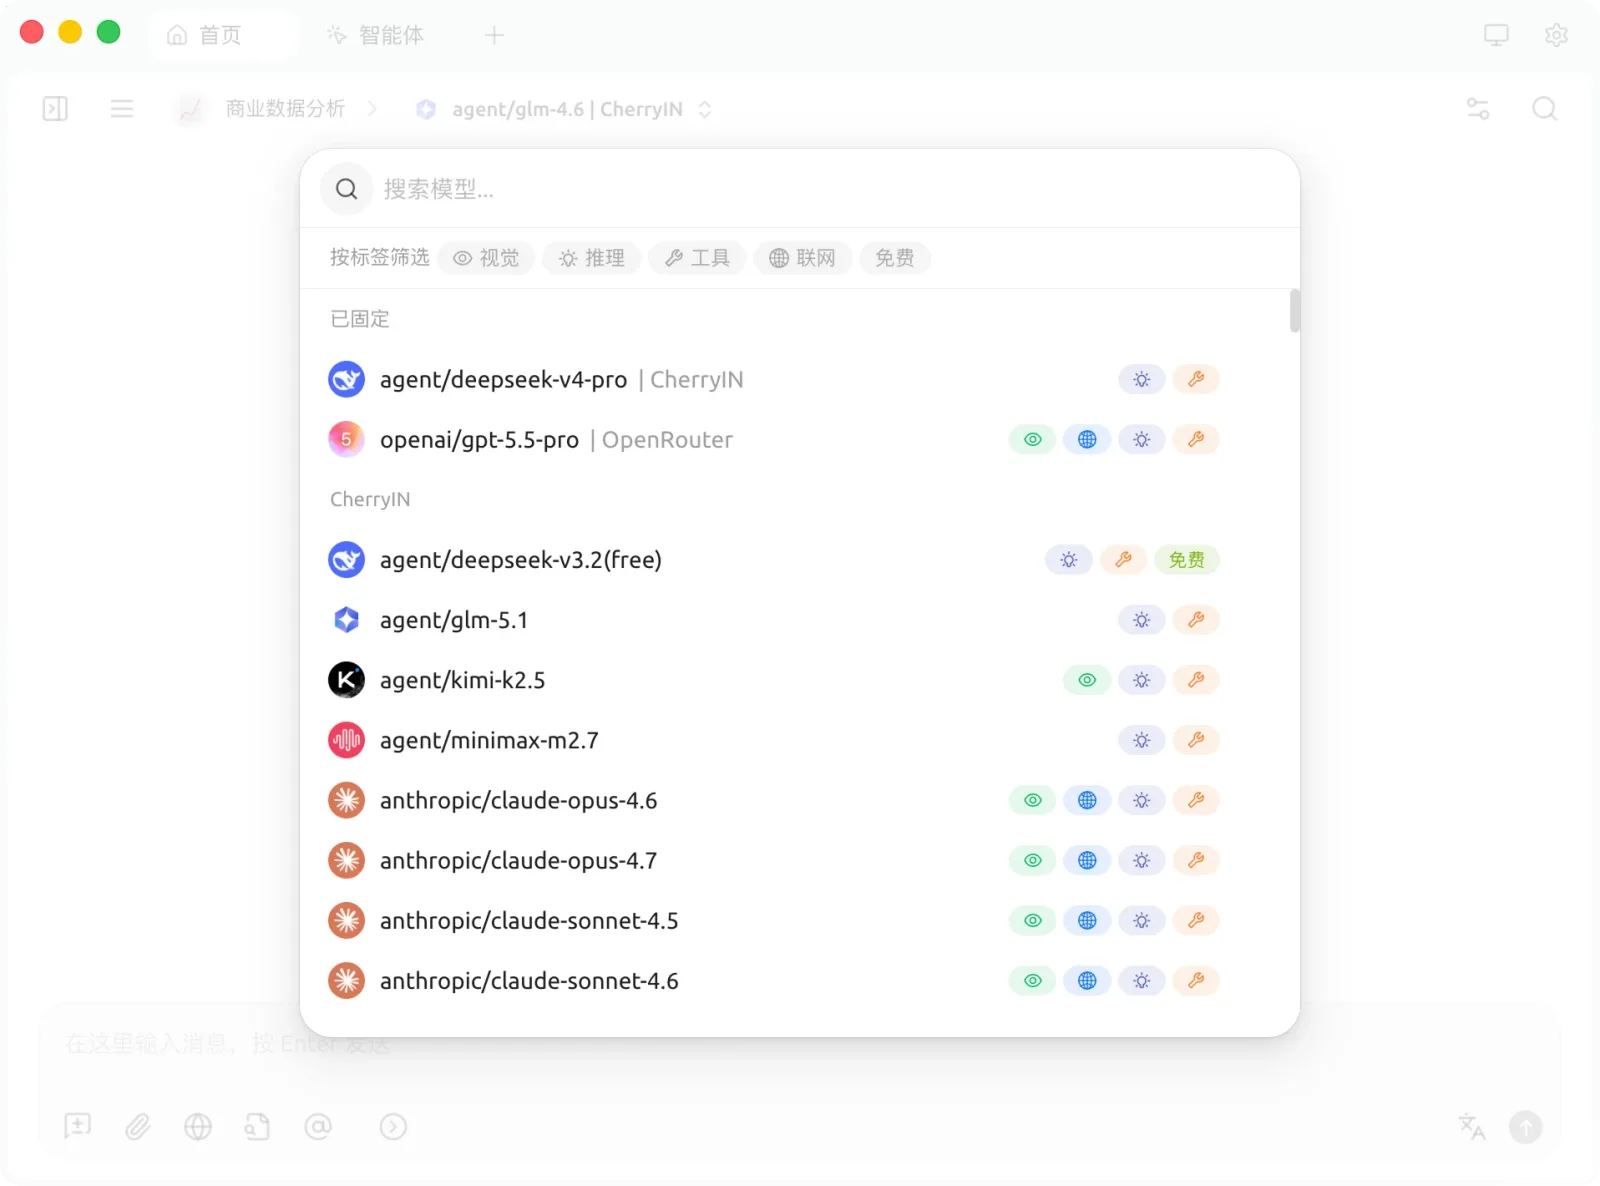Click the new topic icon in input bar
This screenshot has width=1600, height=1186.
(77, 1127)
